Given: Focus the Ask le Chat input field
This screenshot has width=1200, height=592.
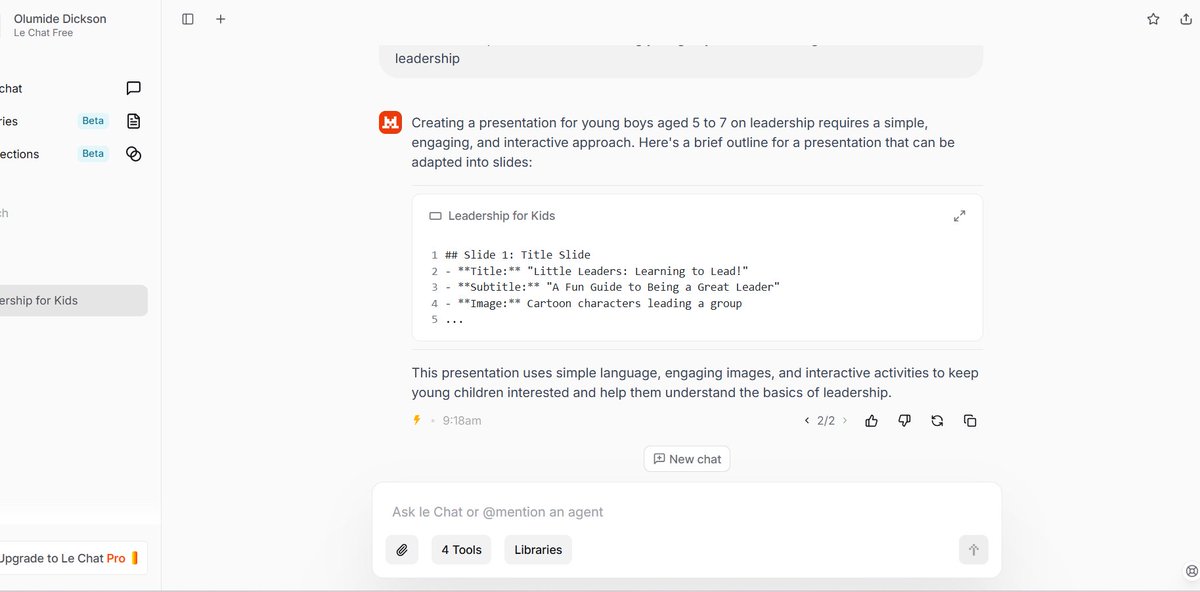Looking at the screenshot, I should [x=687, y=512].
